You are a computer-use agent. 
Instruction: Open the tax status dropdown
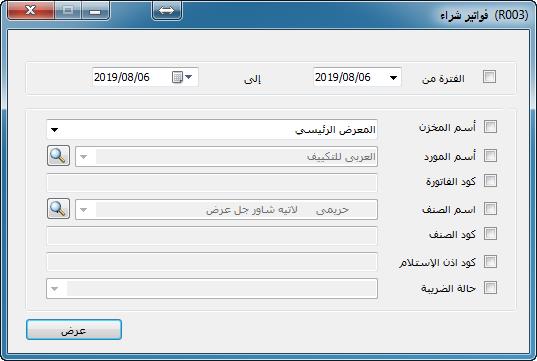[x=55, y=289]
